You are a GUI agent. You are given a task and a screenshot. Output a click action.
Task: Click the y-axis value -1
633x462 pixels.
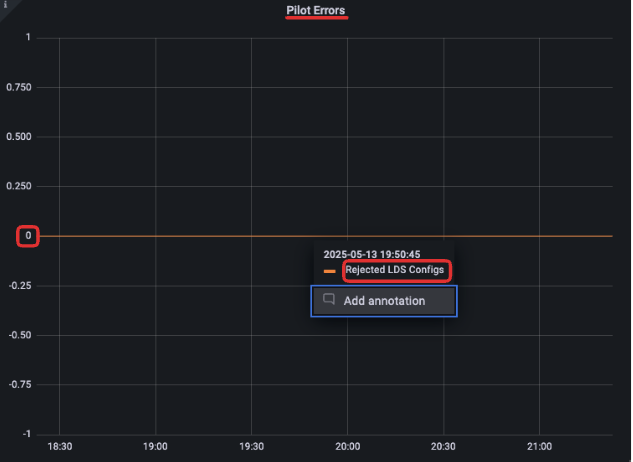27,434
